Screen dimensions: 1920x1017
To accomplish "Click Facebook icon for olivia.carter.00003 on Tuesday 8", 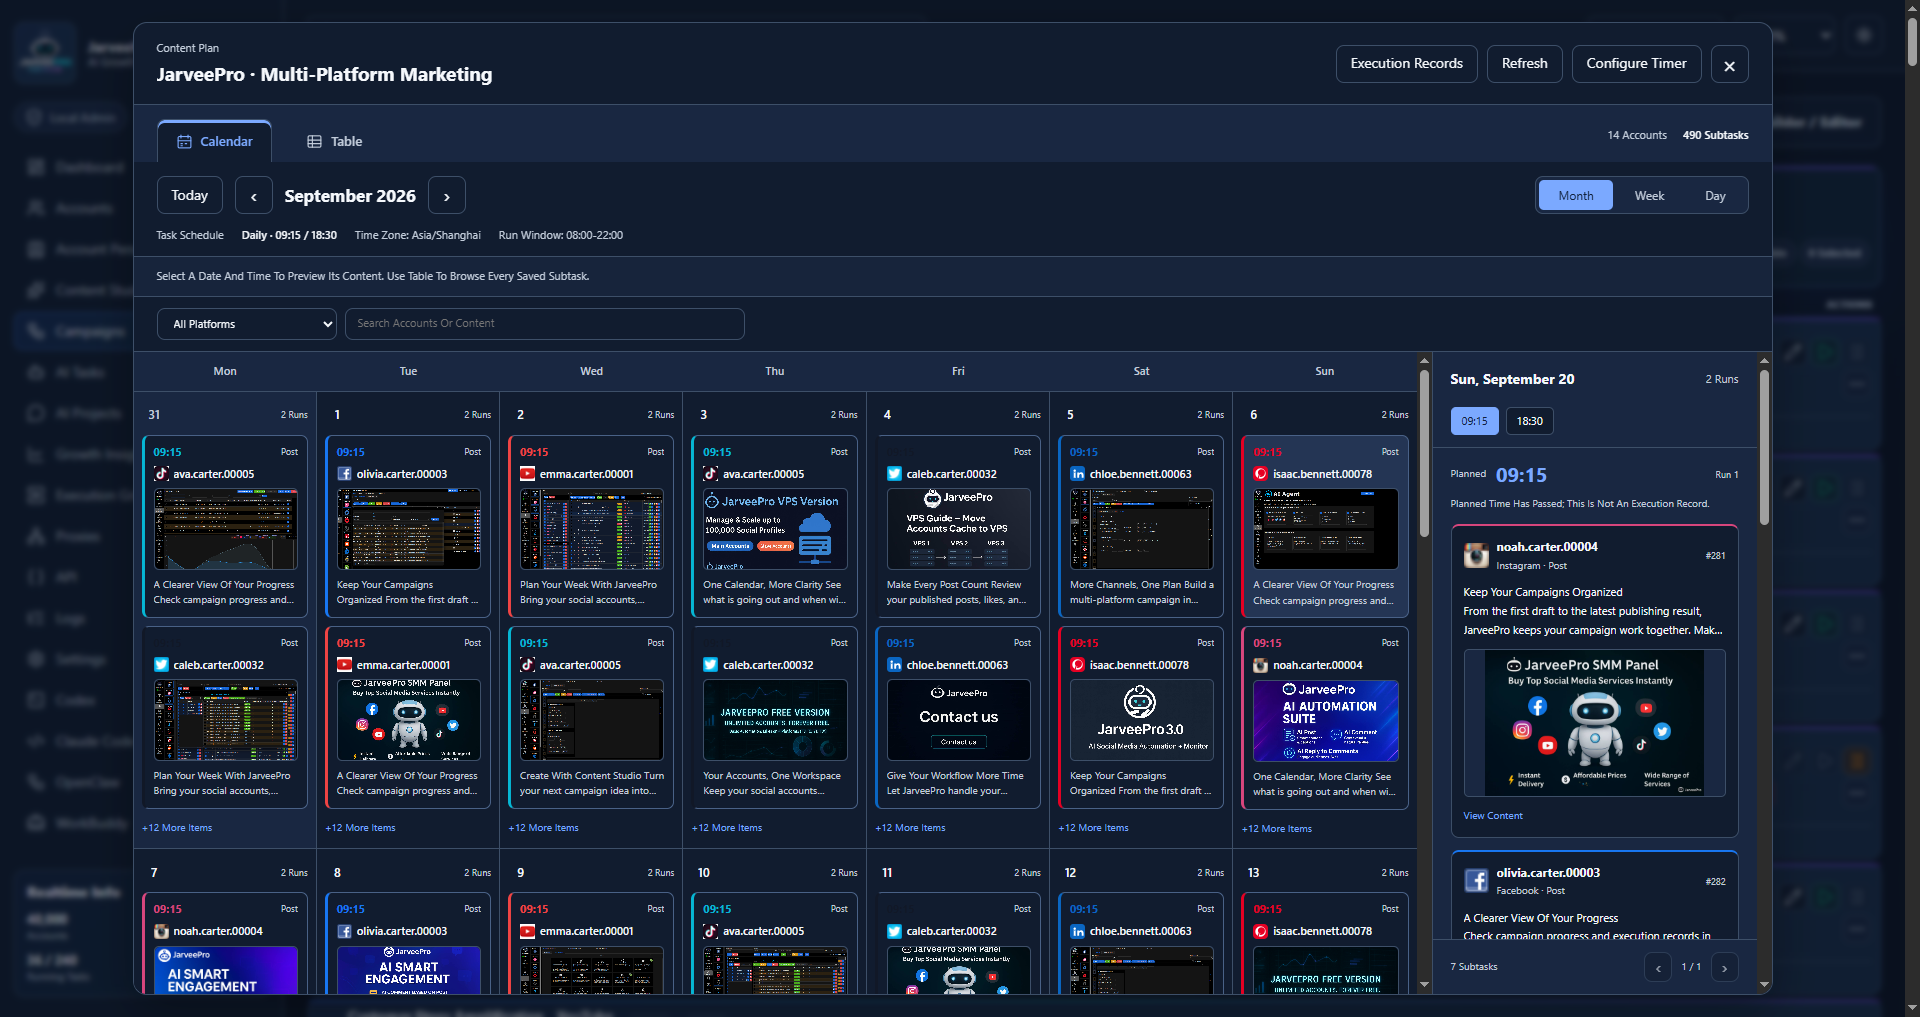I will (344, 931).
